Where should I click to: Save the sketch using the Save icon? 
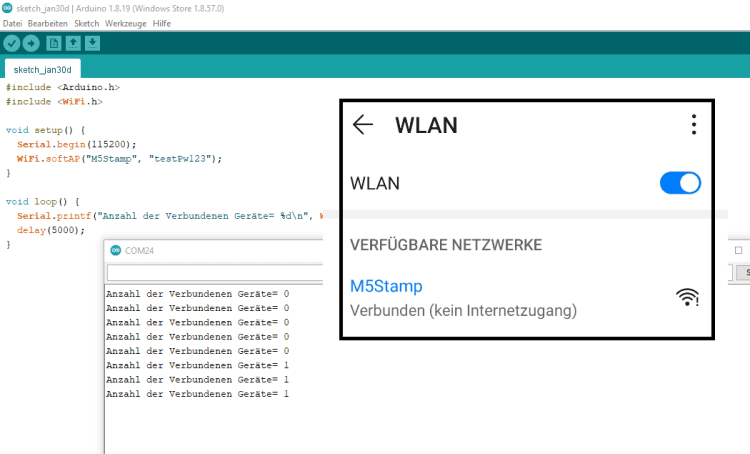(92, 43)
